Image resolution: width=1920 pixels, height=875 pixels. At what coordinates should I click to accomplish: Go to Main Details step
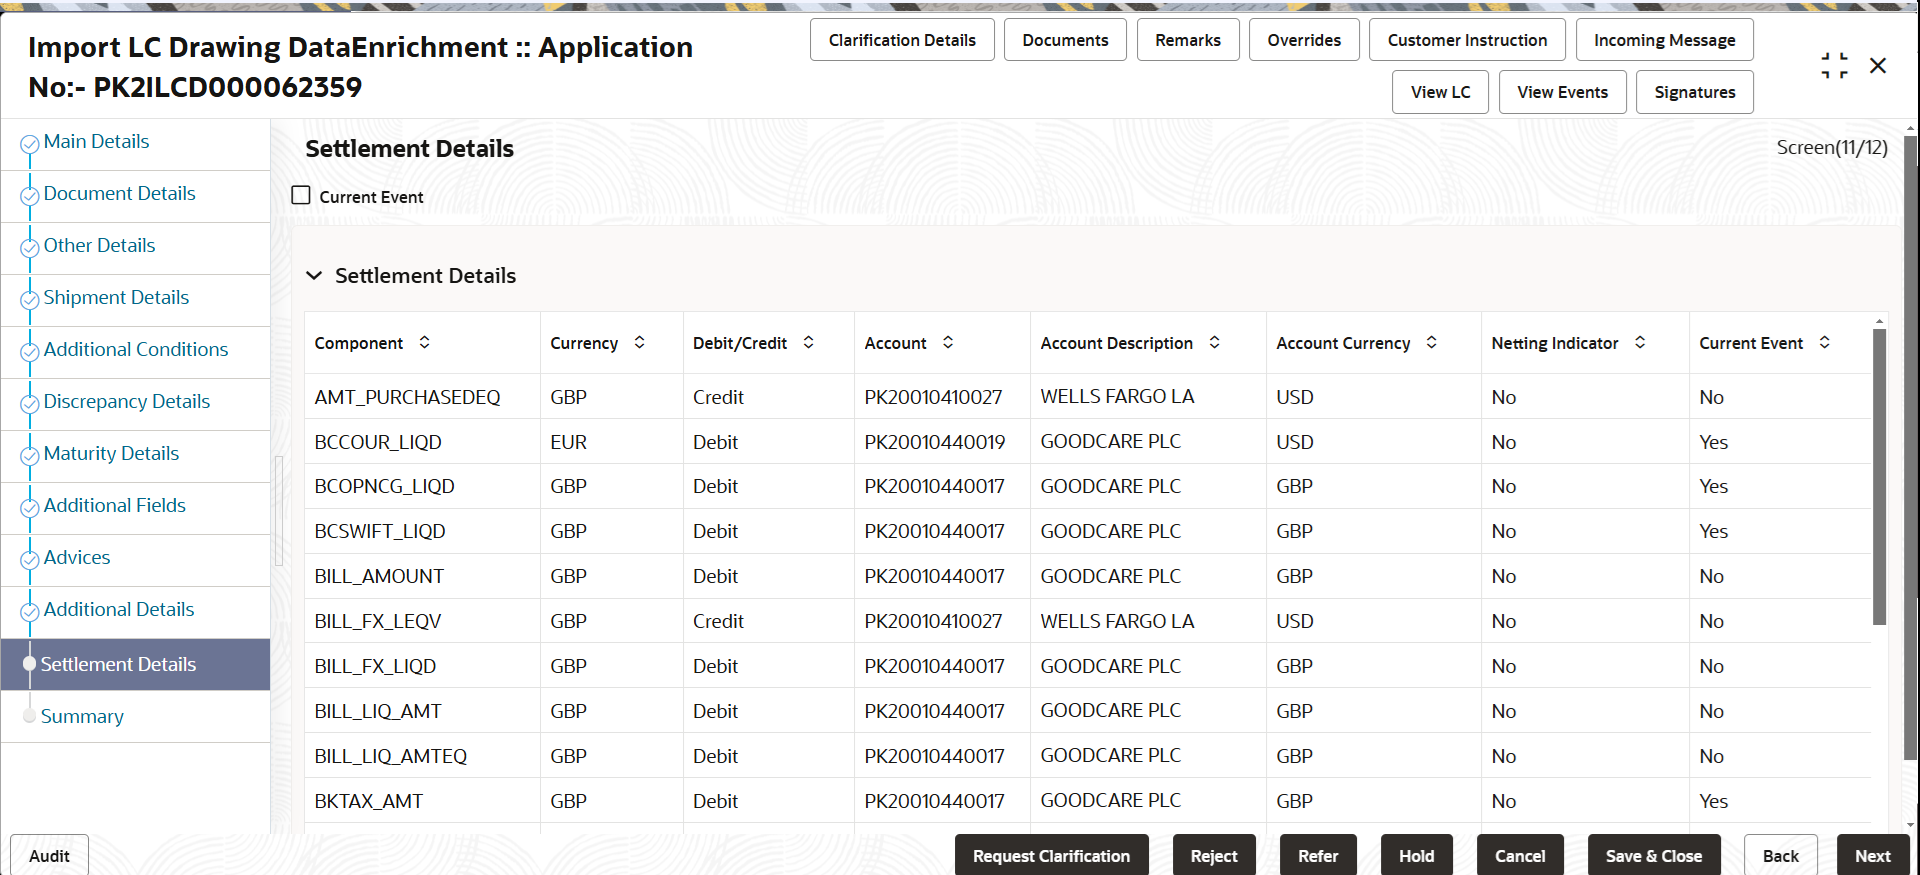coord(96,141)
